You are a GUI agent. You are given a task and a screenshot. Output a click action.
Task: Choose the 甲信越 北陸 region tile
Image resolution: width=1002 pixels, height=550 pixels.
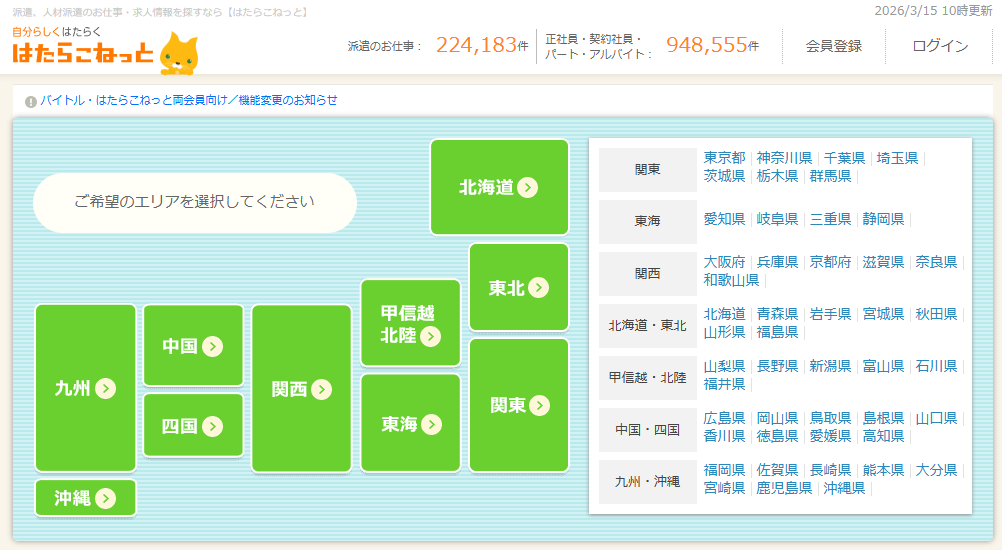[410, 323]
